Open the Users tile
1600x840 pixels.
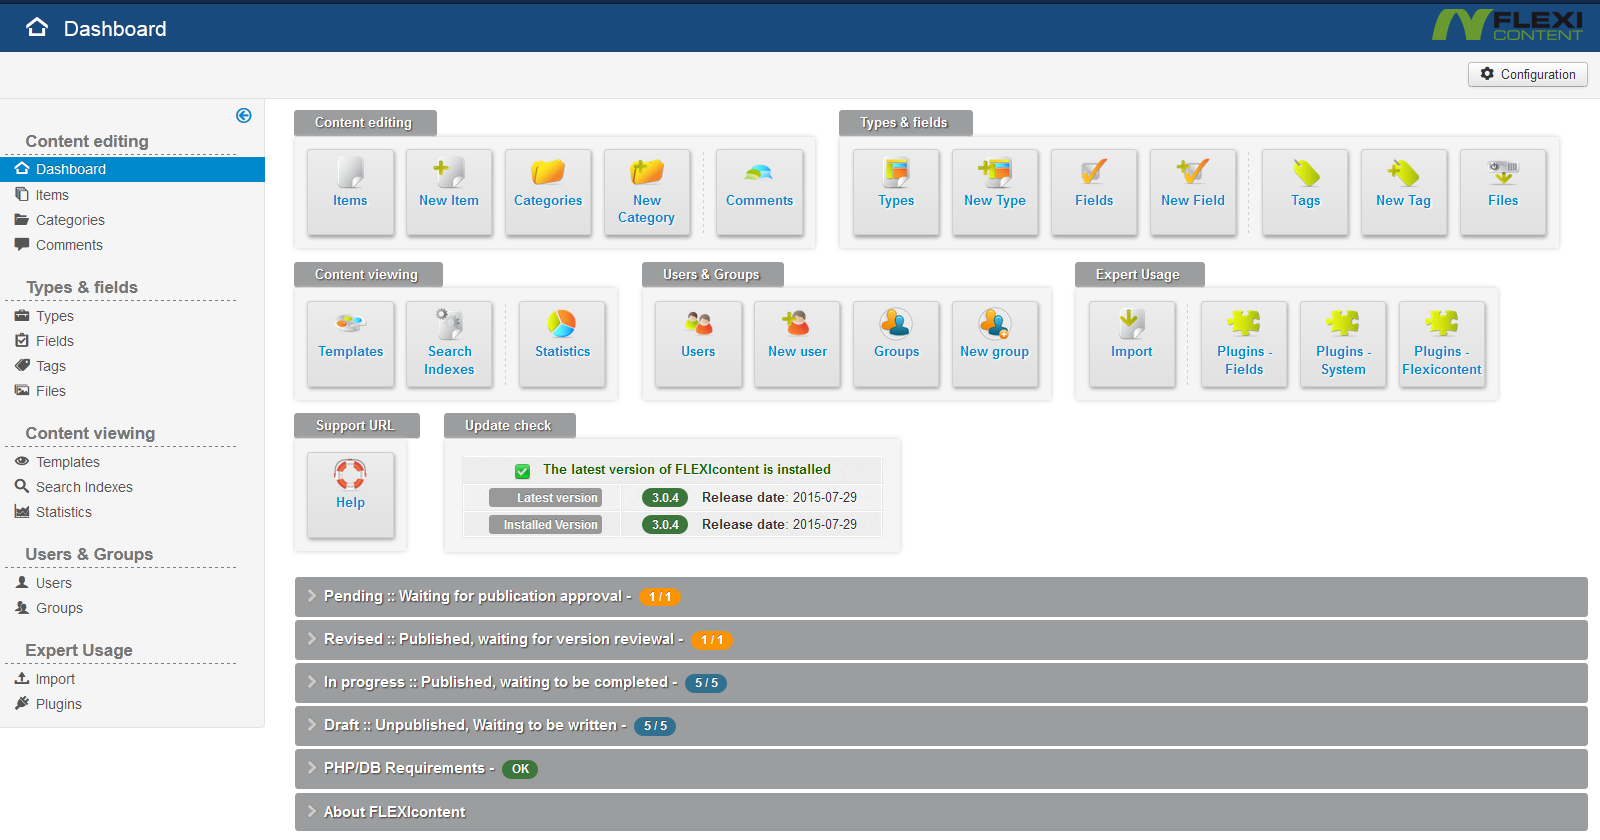[x=698, y=344]
